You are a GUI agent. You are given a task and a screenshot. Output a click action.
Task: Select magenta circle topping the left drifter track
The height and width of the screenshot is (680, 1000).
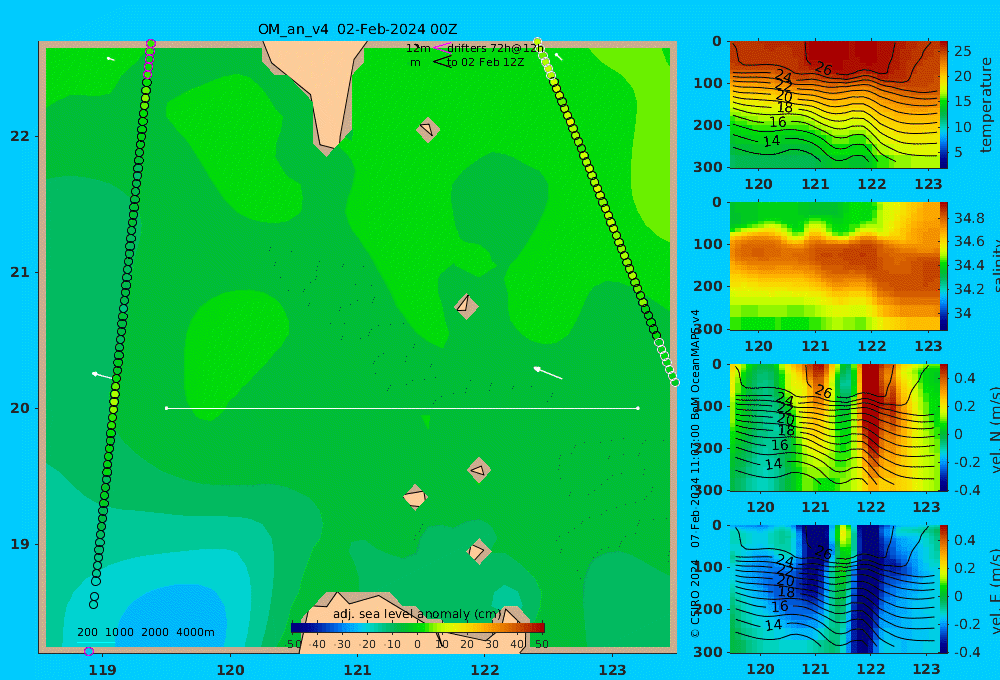click(151, 44)
